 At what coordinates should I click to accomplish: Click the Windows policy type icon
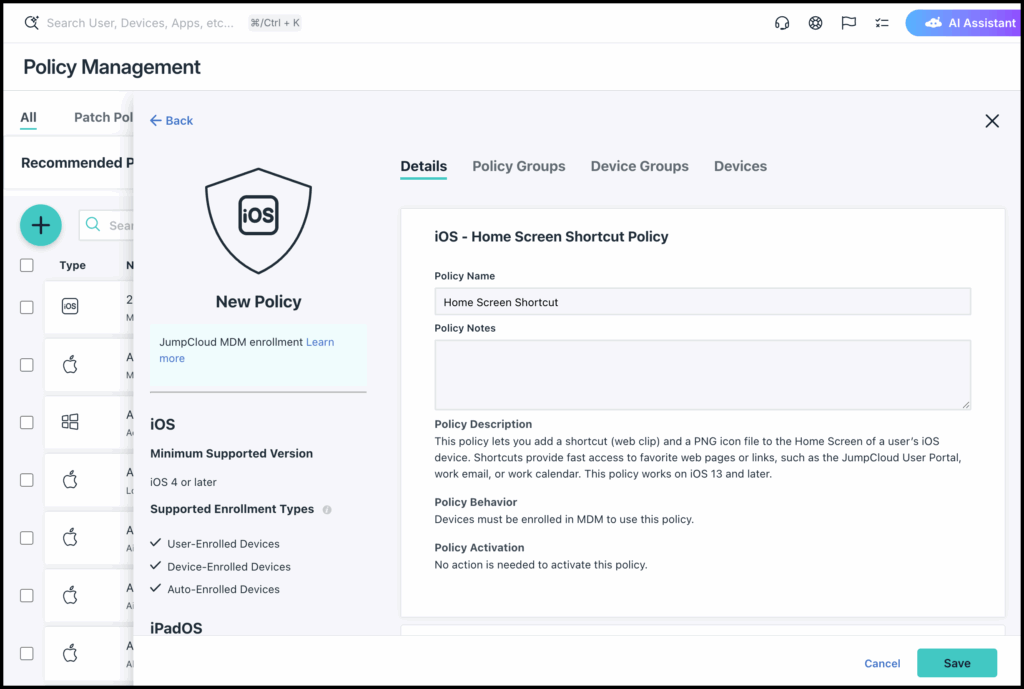(70, 422)
